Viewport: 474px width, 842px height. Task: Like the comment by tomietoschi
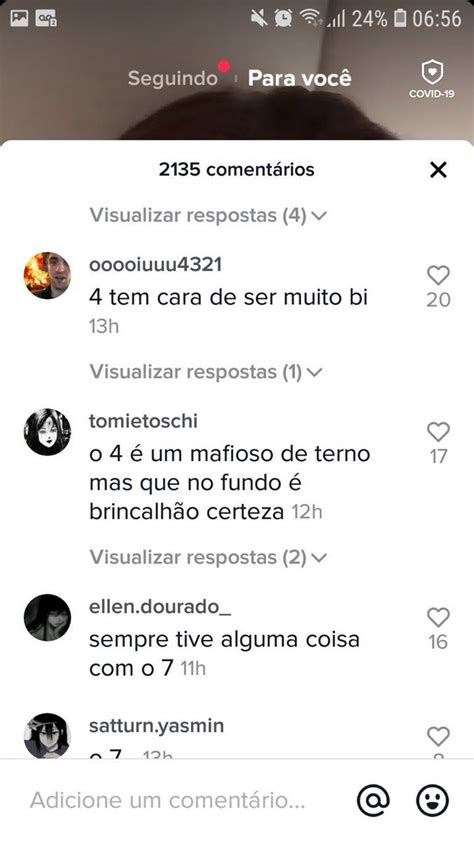pos(438,432)
